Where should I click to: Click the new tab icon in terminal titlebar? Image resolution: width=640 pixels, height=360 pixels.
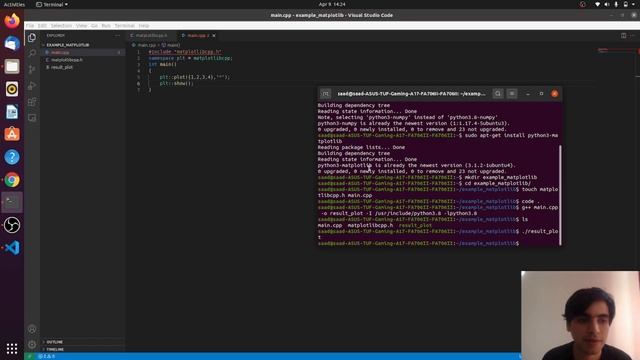(325, 94)
